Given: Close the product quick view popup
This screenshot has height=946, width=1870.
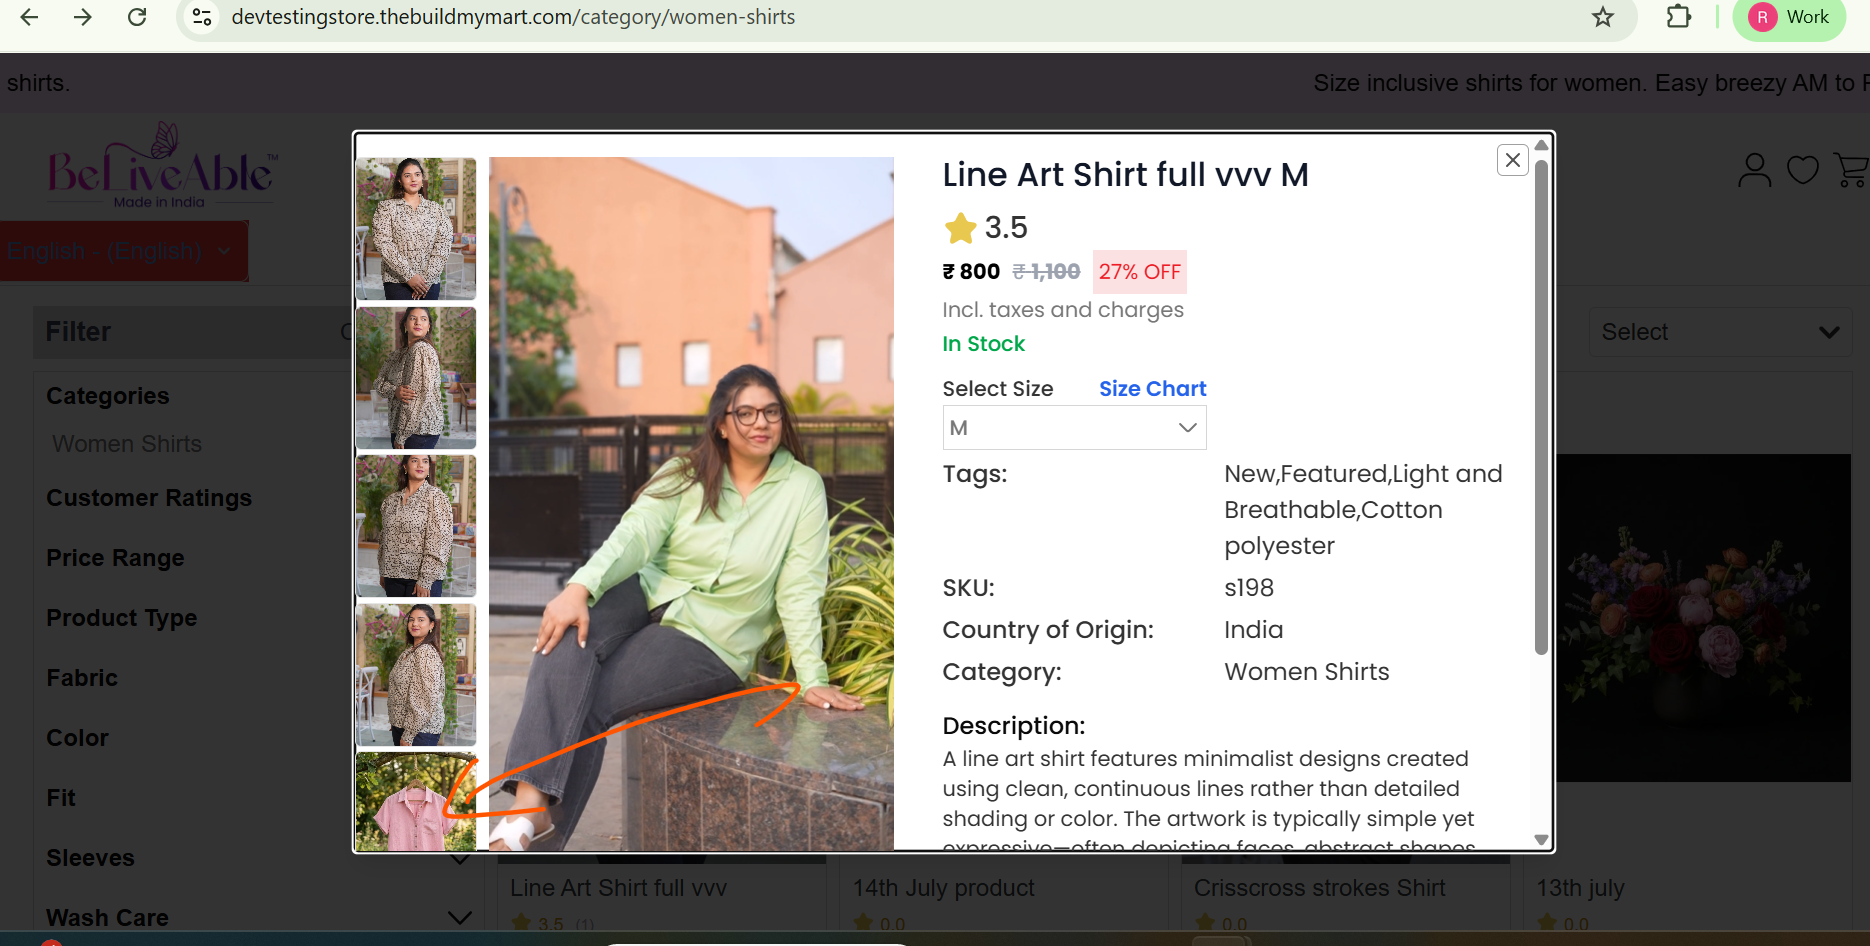Looking at the screenshot, I should (1513, 160).
